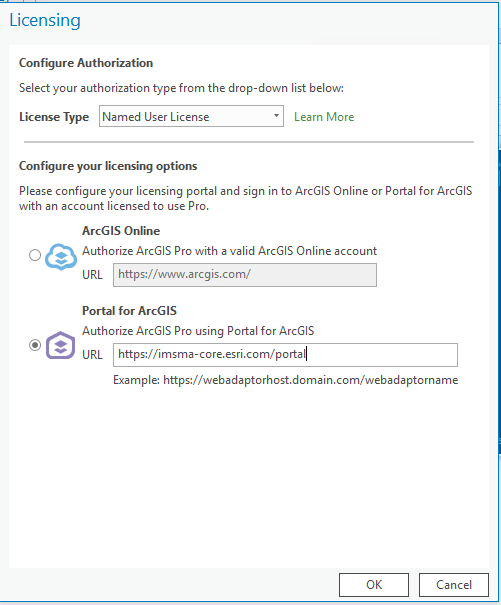The height and width of the screenshot is (605, 501).
Task: Click the dropdown arrow next to Named User License
Action: point(276,116)
